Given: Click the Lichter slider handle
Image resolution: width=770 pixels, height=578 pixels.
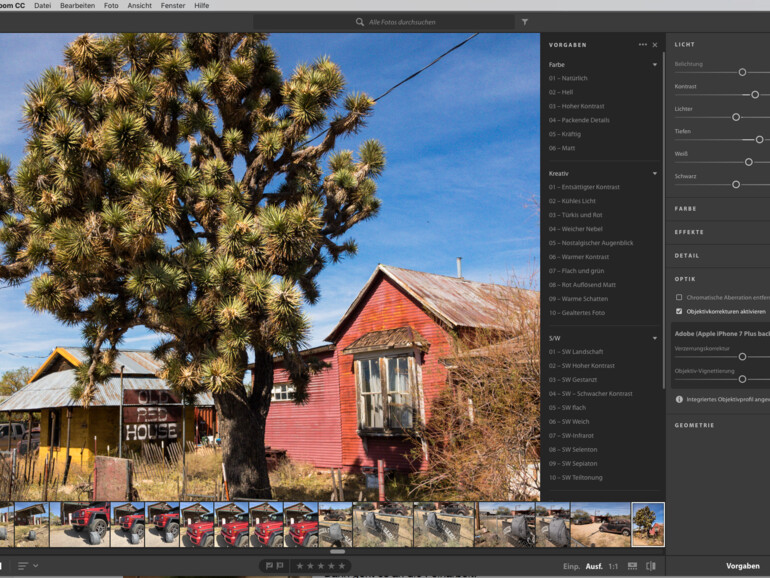Looking at the screenshot, I should 736,117.
